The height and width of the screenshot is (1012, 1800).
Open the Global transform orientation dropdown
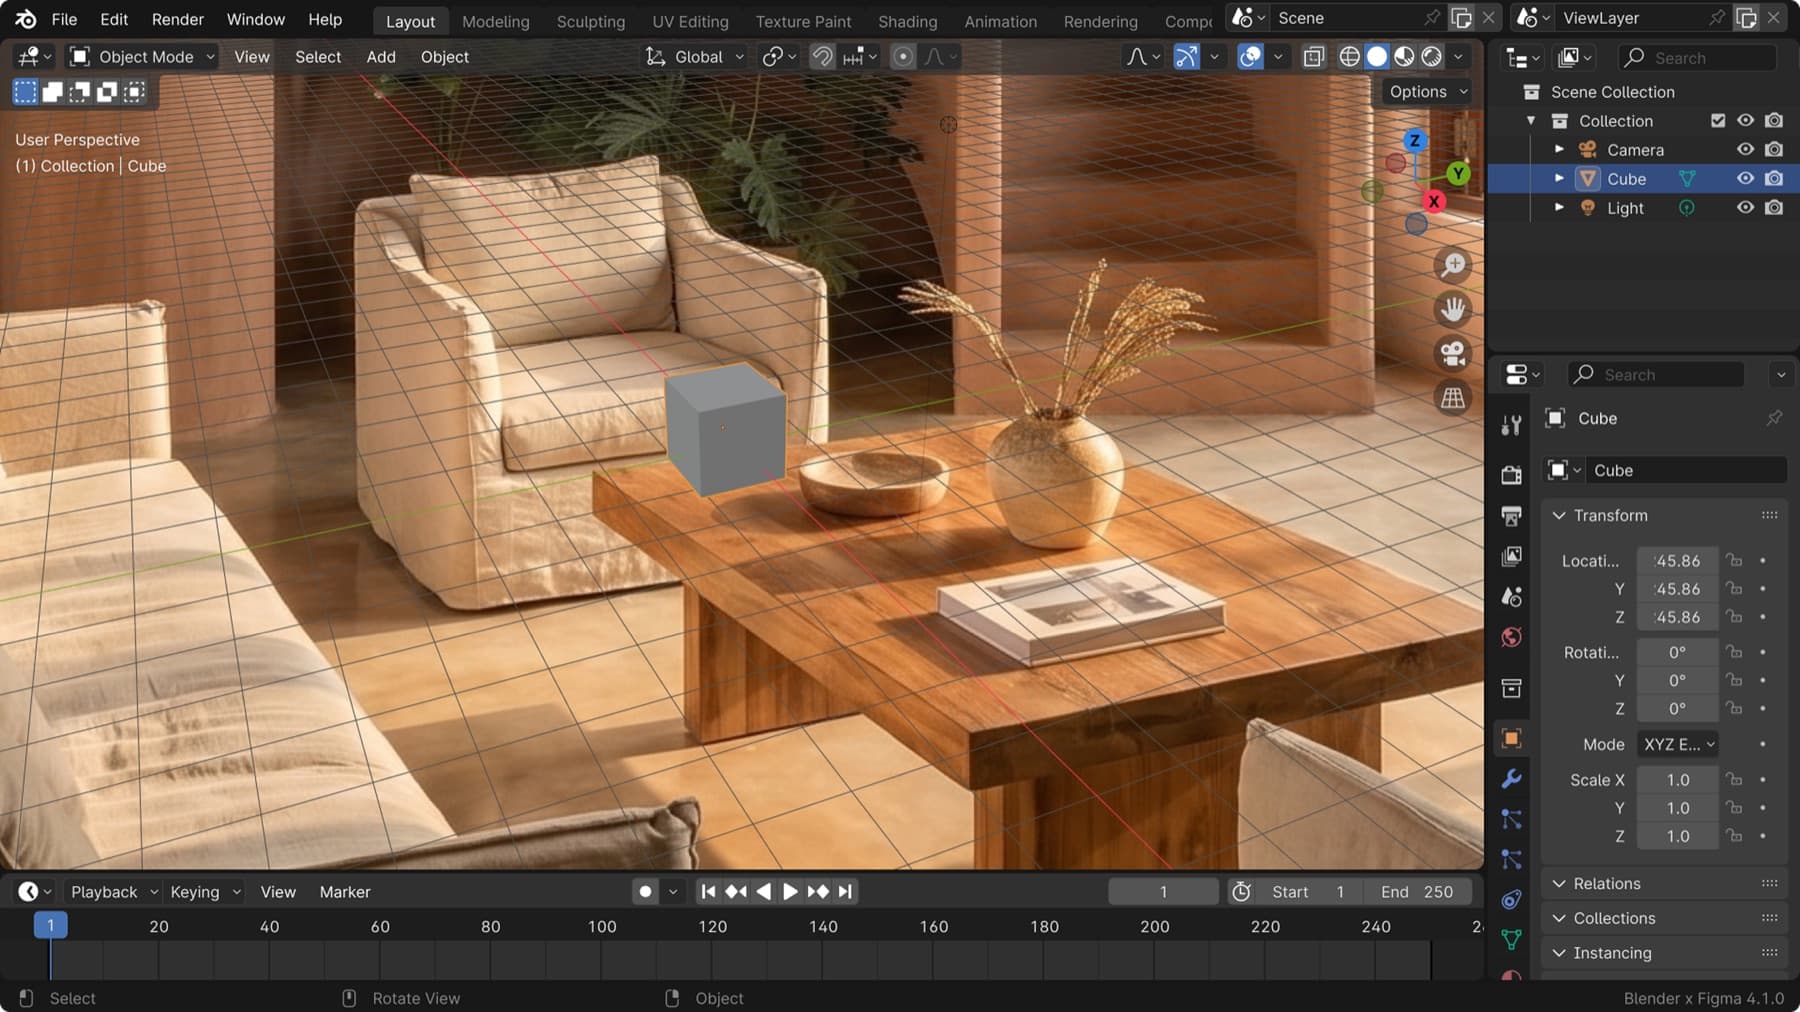click(x=696, y=57)
